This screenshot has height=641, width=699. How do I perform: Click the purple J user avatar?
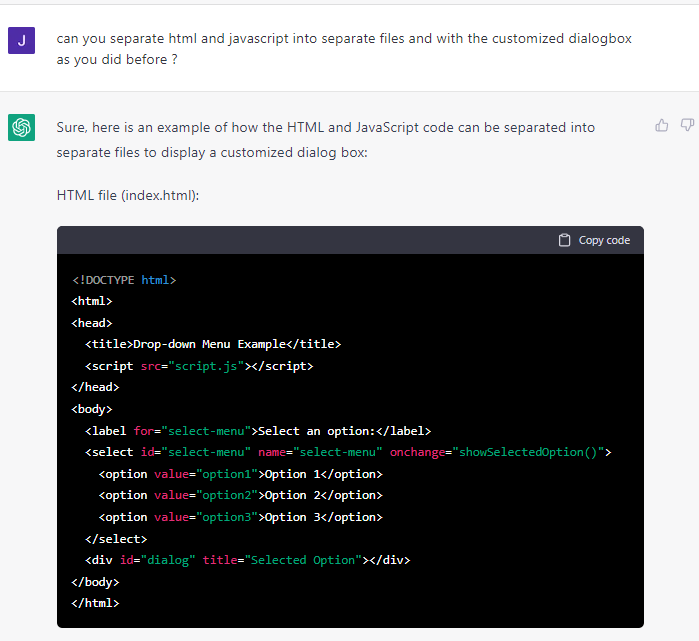point(21,41)
